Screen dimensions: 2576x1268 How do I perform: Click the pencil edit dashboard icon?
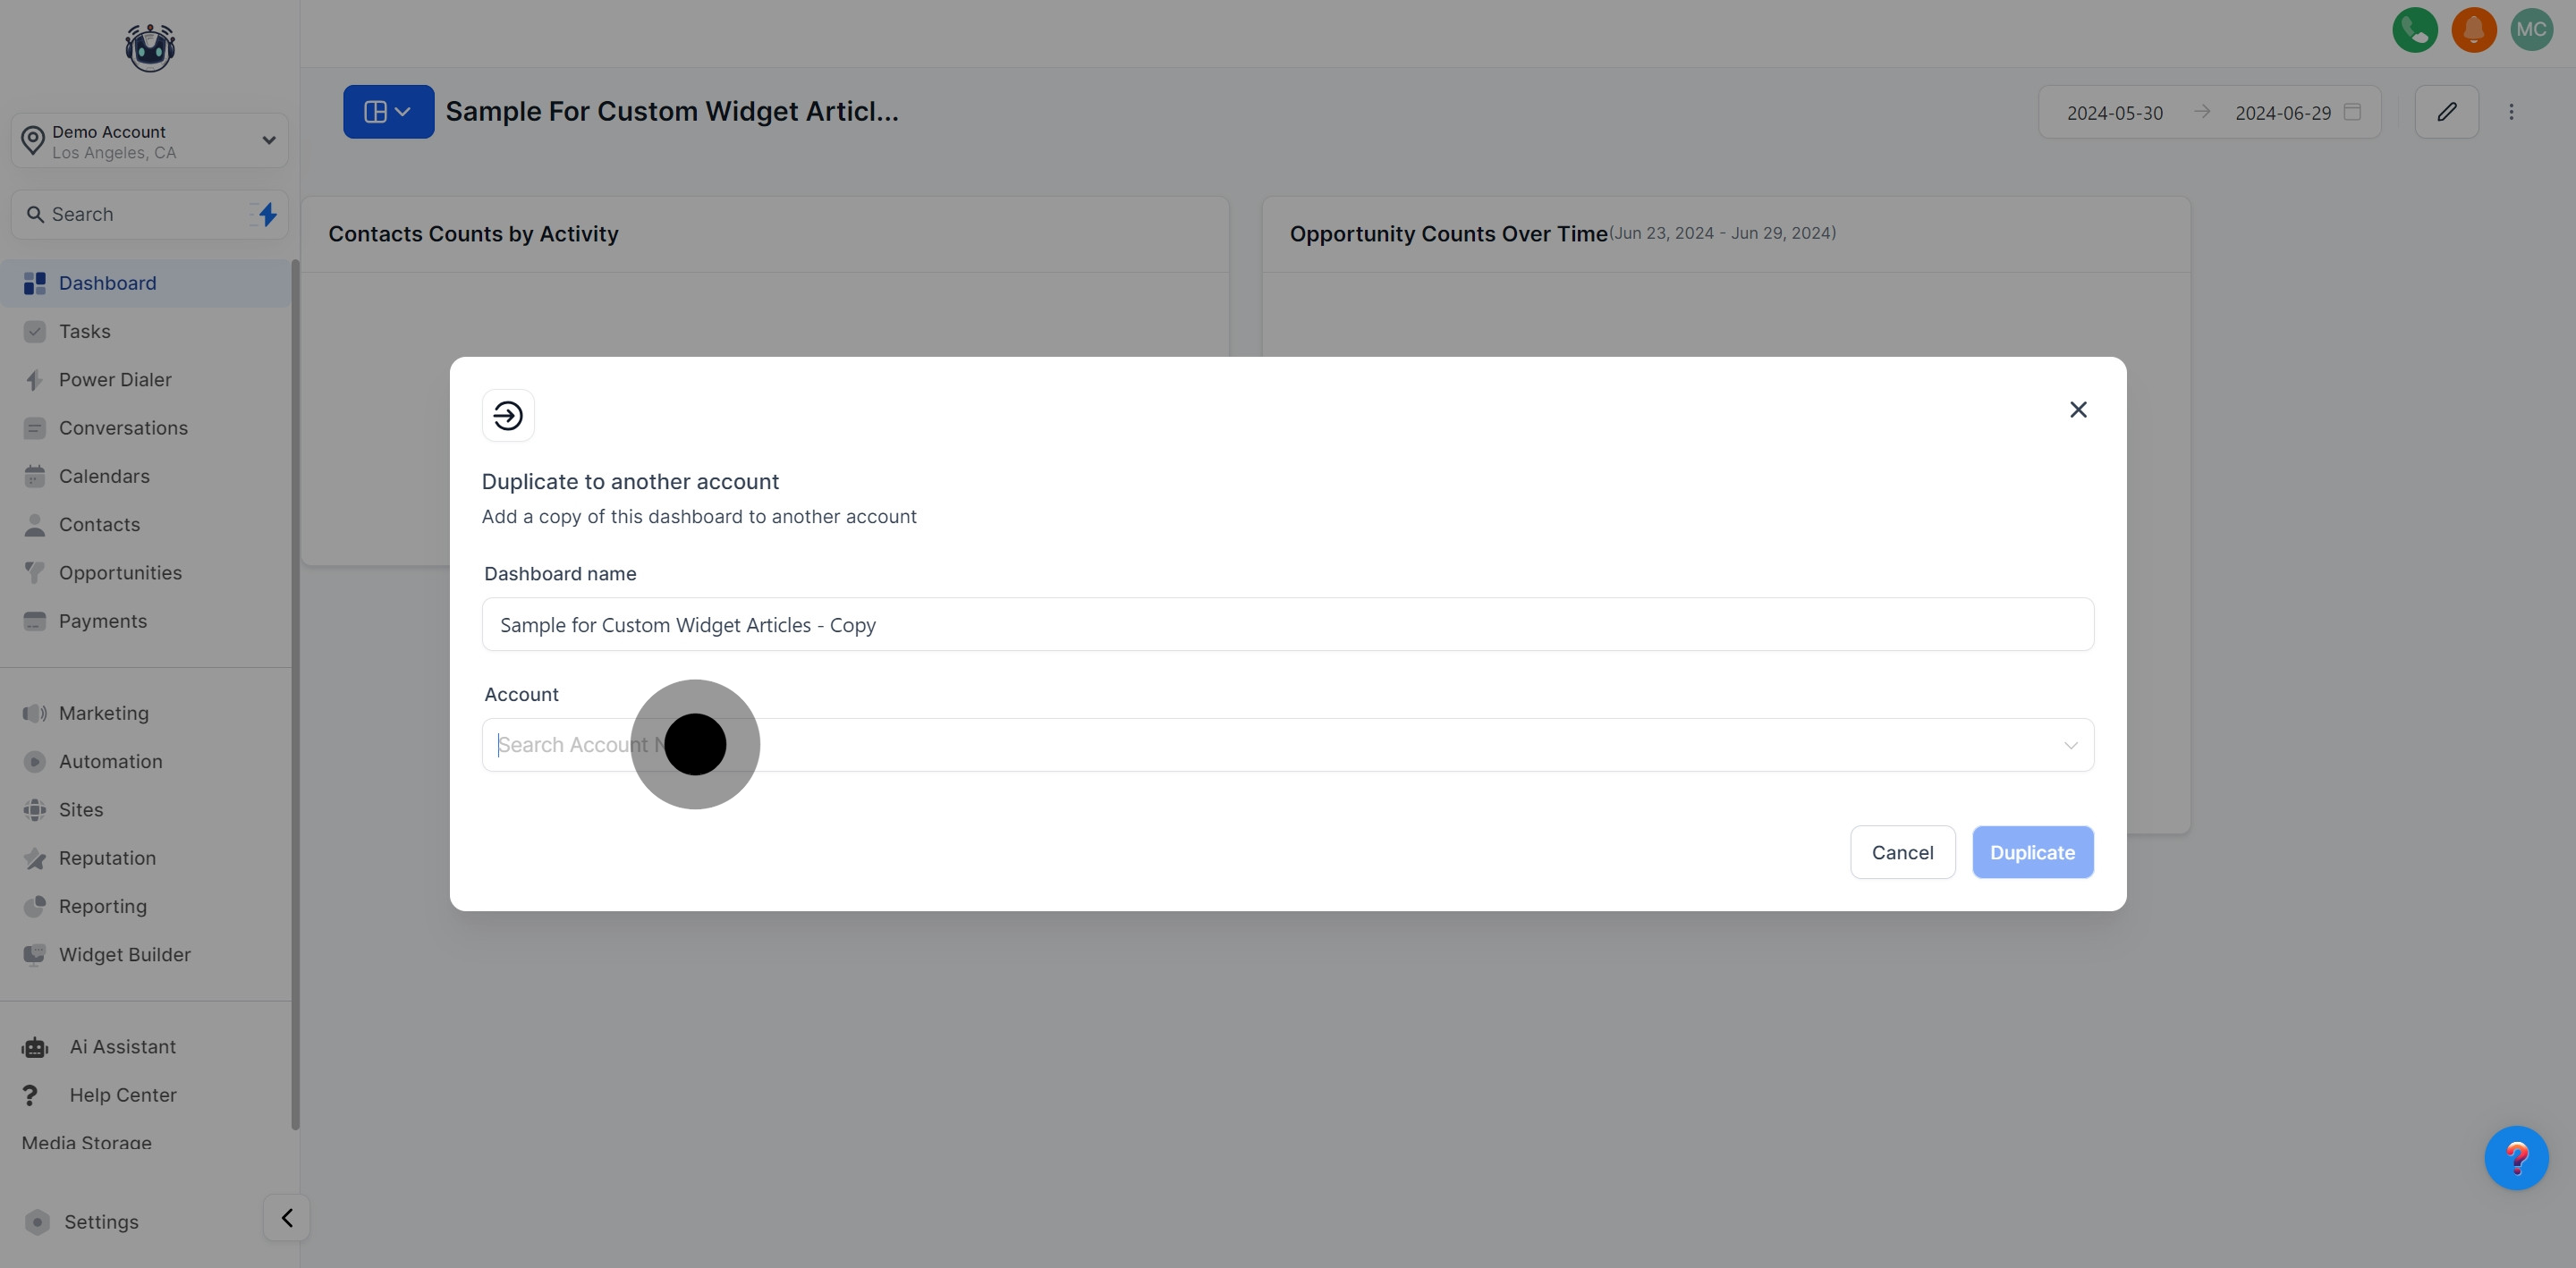point(2446,112)
